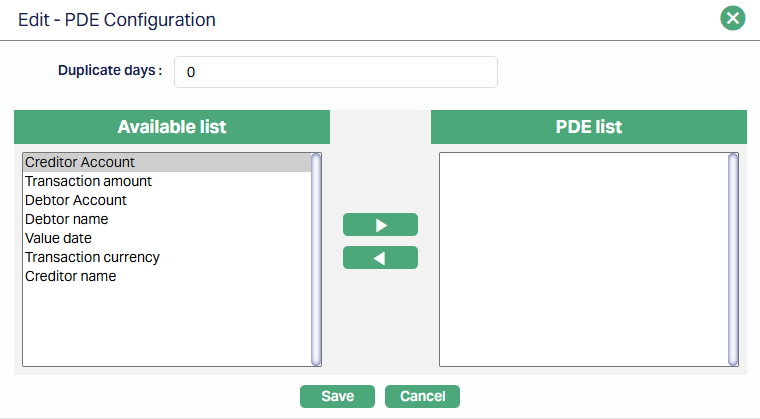Highlight Transaction currency in Available list

click(92, 257)
